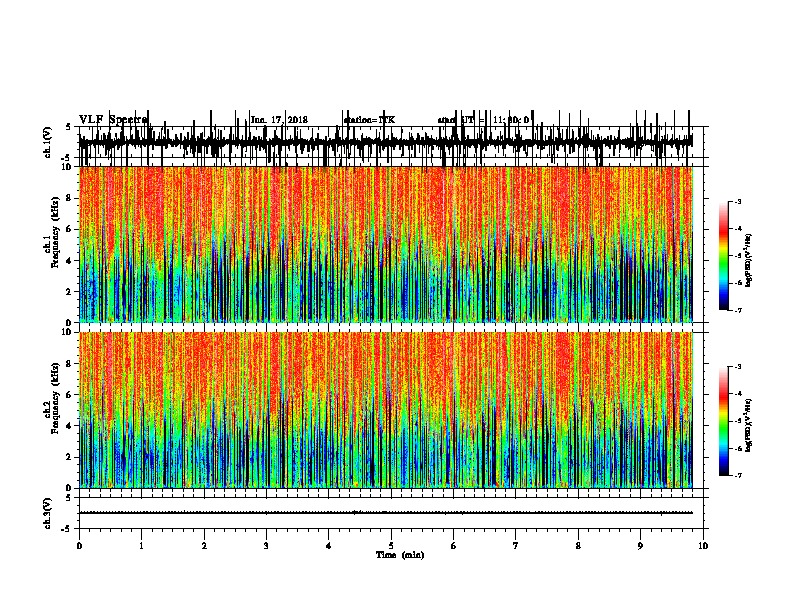Screen dimensions: 792x612
Task: Click the ch.1 color bar log(PSD) label
Action: [x=748, y=261]
